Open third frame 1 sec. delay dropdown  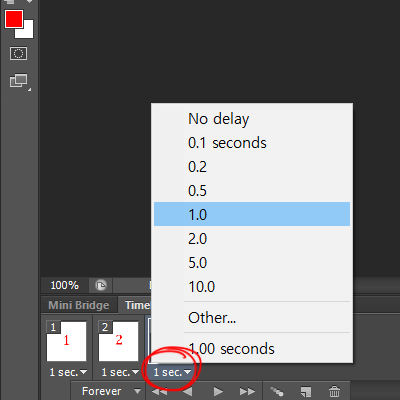[172, 372]
